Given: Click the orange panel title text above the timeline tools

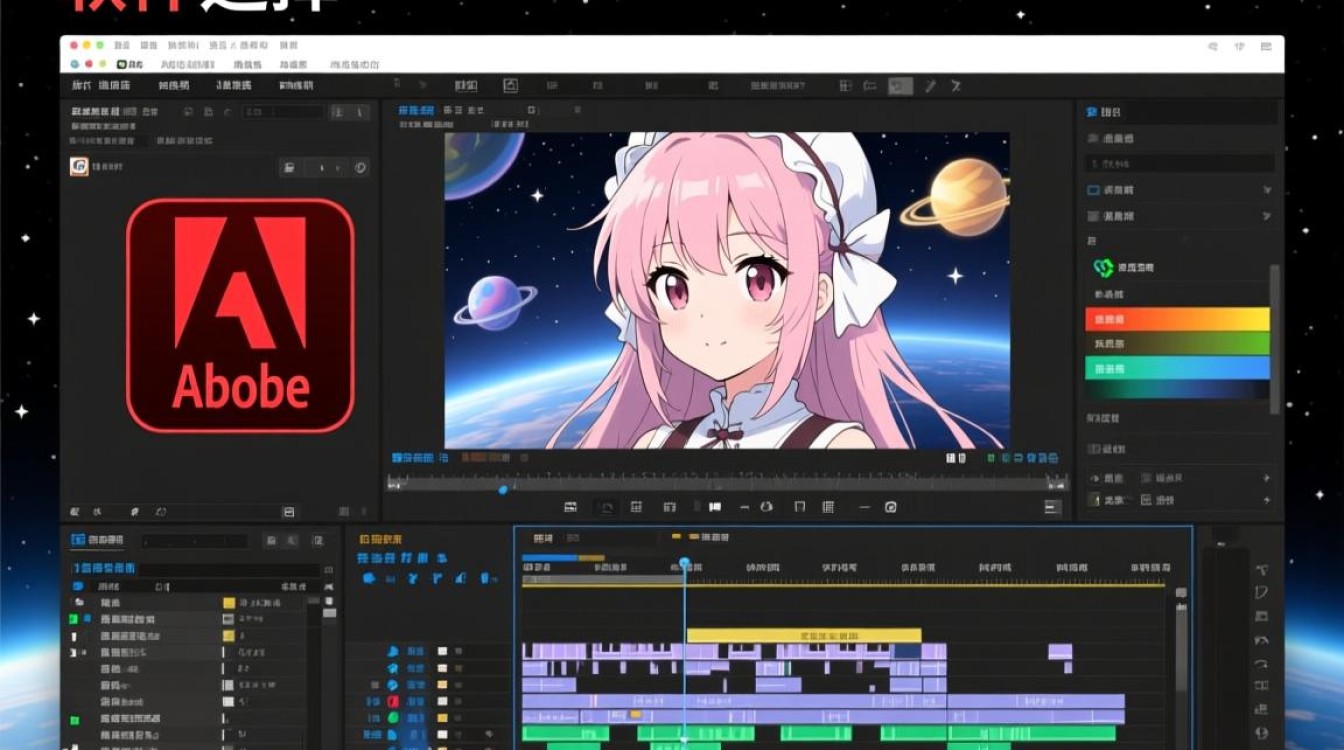Looking at the screenshot, I should click(x=380, y=539).
